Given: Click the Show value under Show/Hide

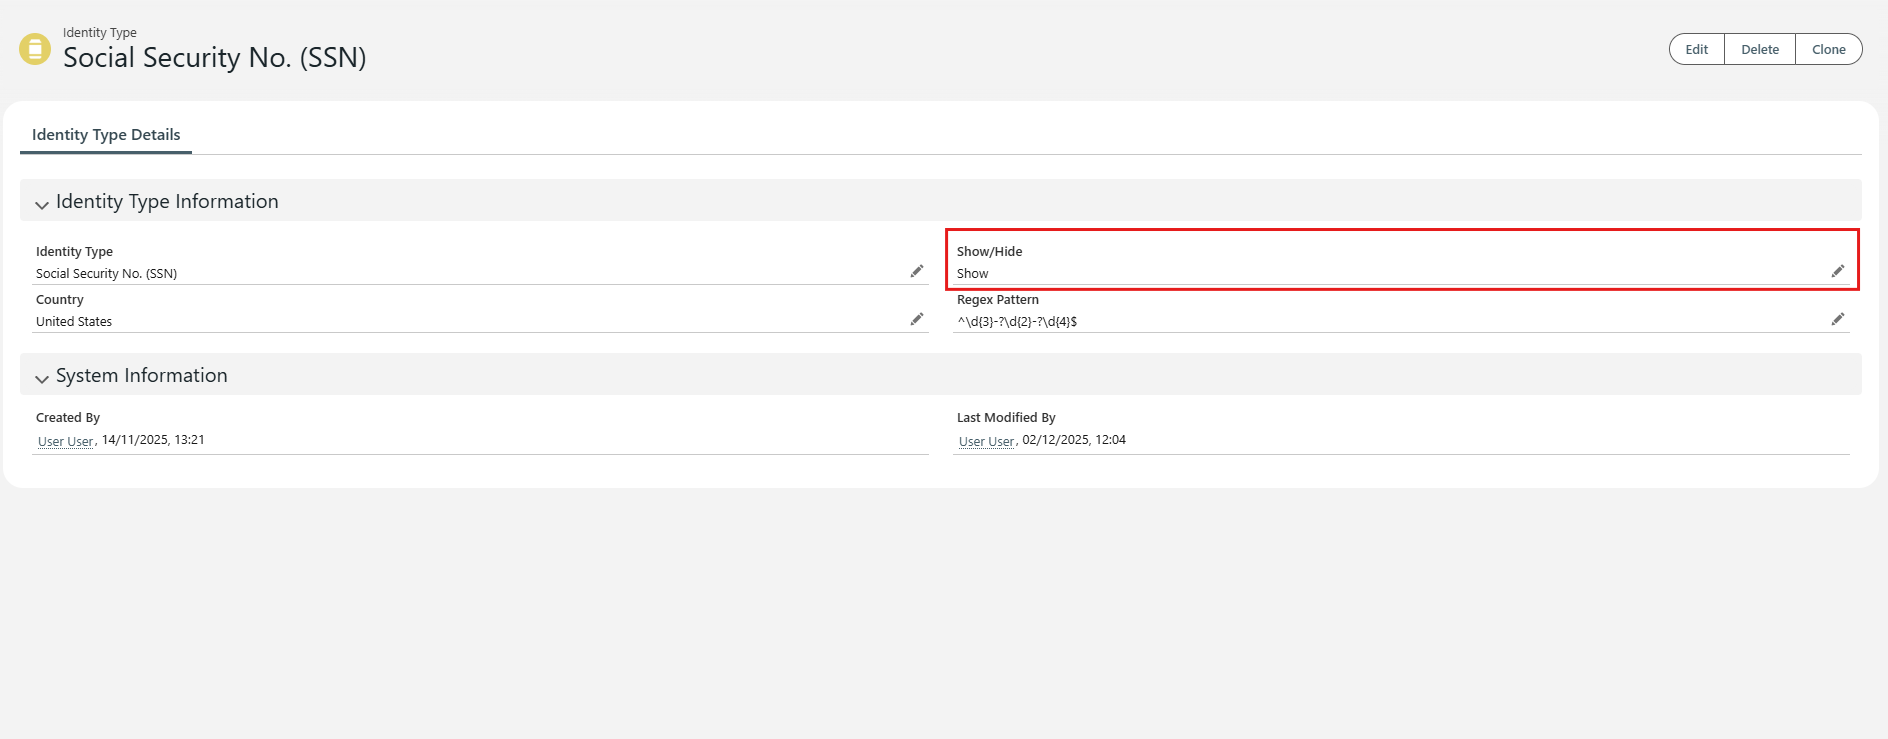Looking at the screenshot, I should click(972, 274).
